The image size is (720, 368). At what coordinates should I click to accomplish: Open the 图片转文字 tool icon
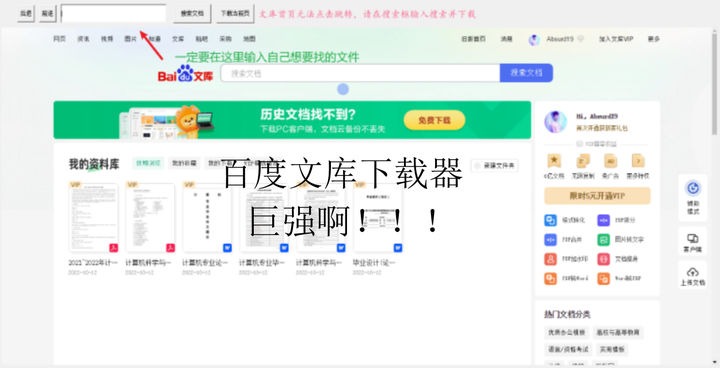coord(603,240)
